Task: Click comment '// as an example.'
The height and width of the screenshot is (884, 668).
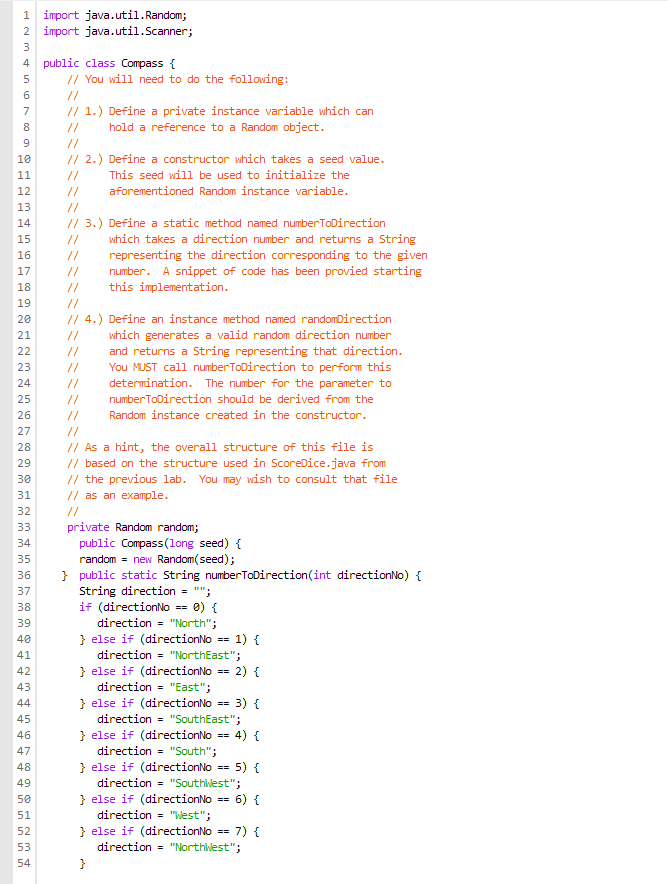Action: (118, 495)
